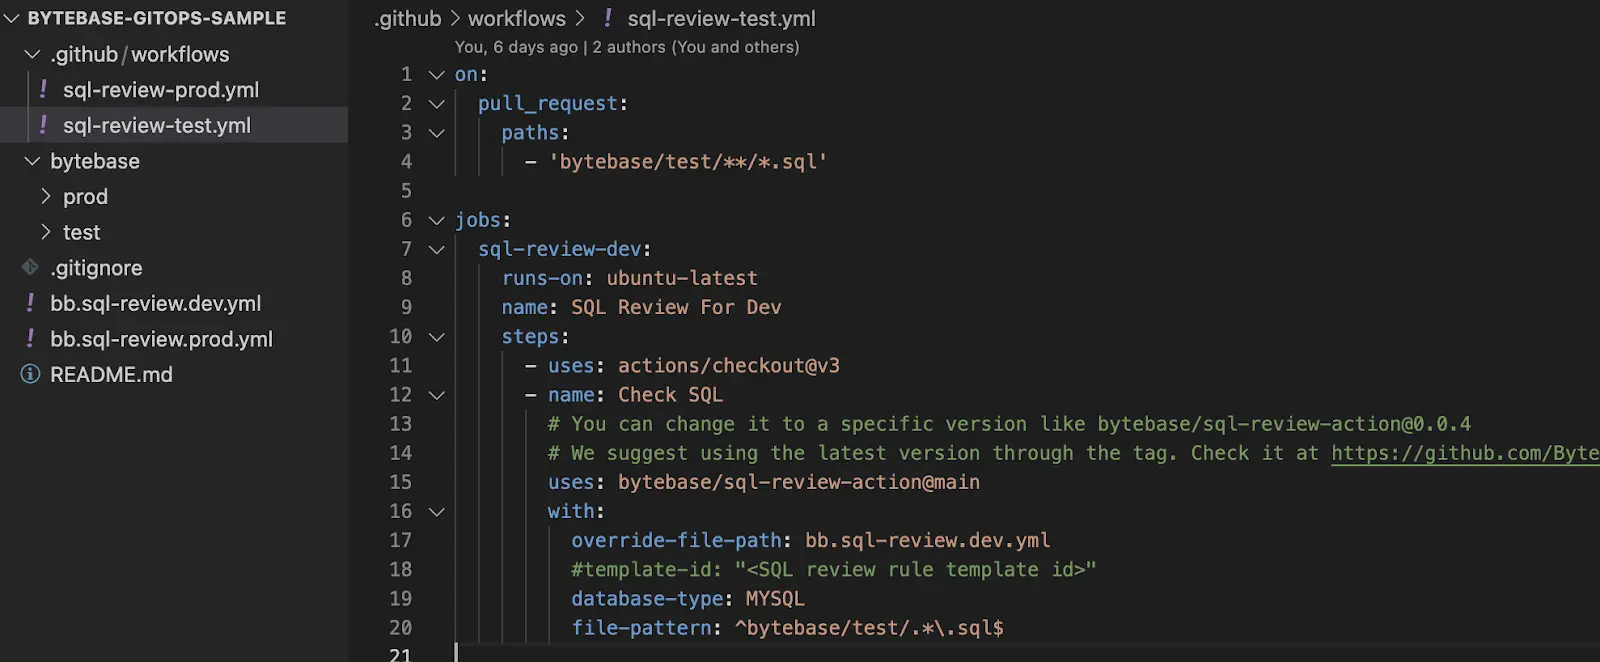Image resolution: width=1600 pixels, height=662 pixels.
Task: Fold the 'name: Check SQL' block at line 12
Action: pos(437,395)
